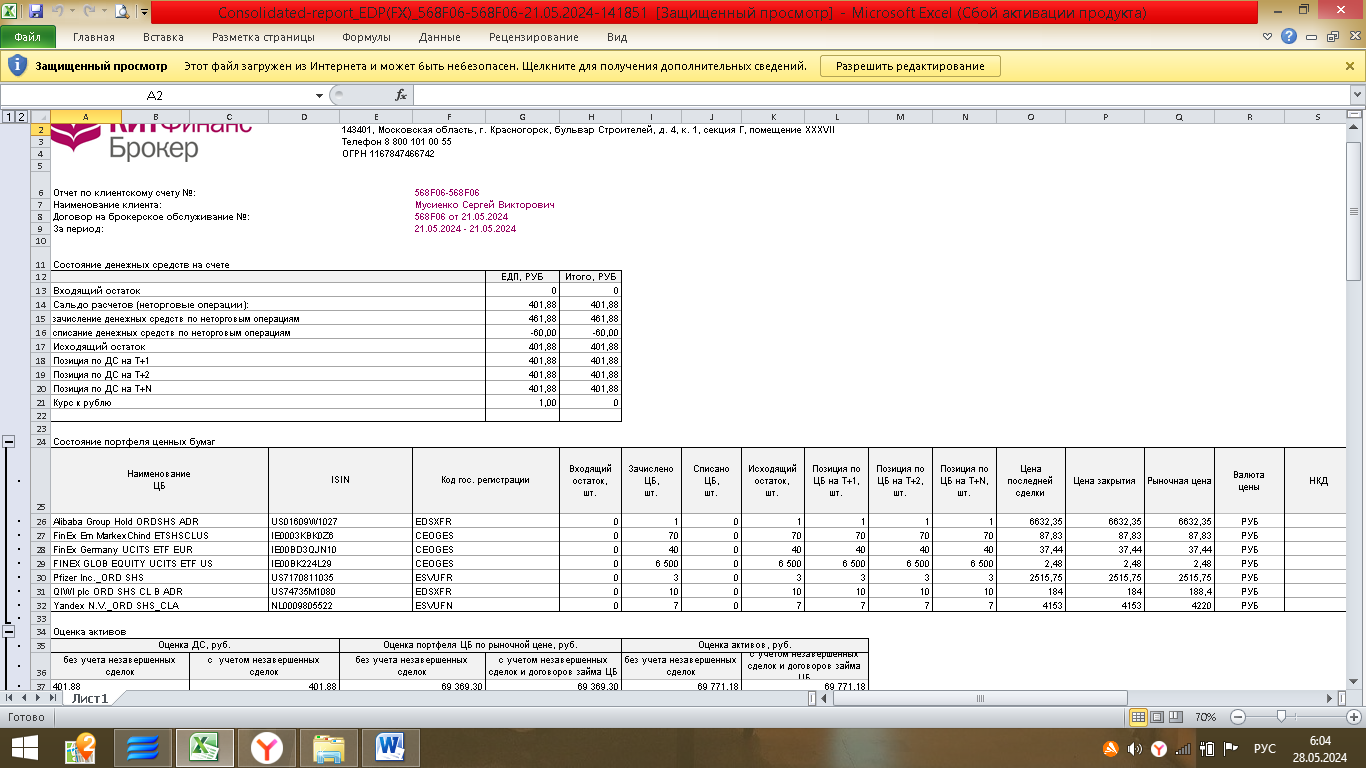The width and height of the screenshot is (1366, 768).
Task: Close the Protected View yellow message bar
Action: coord(1350,66)
